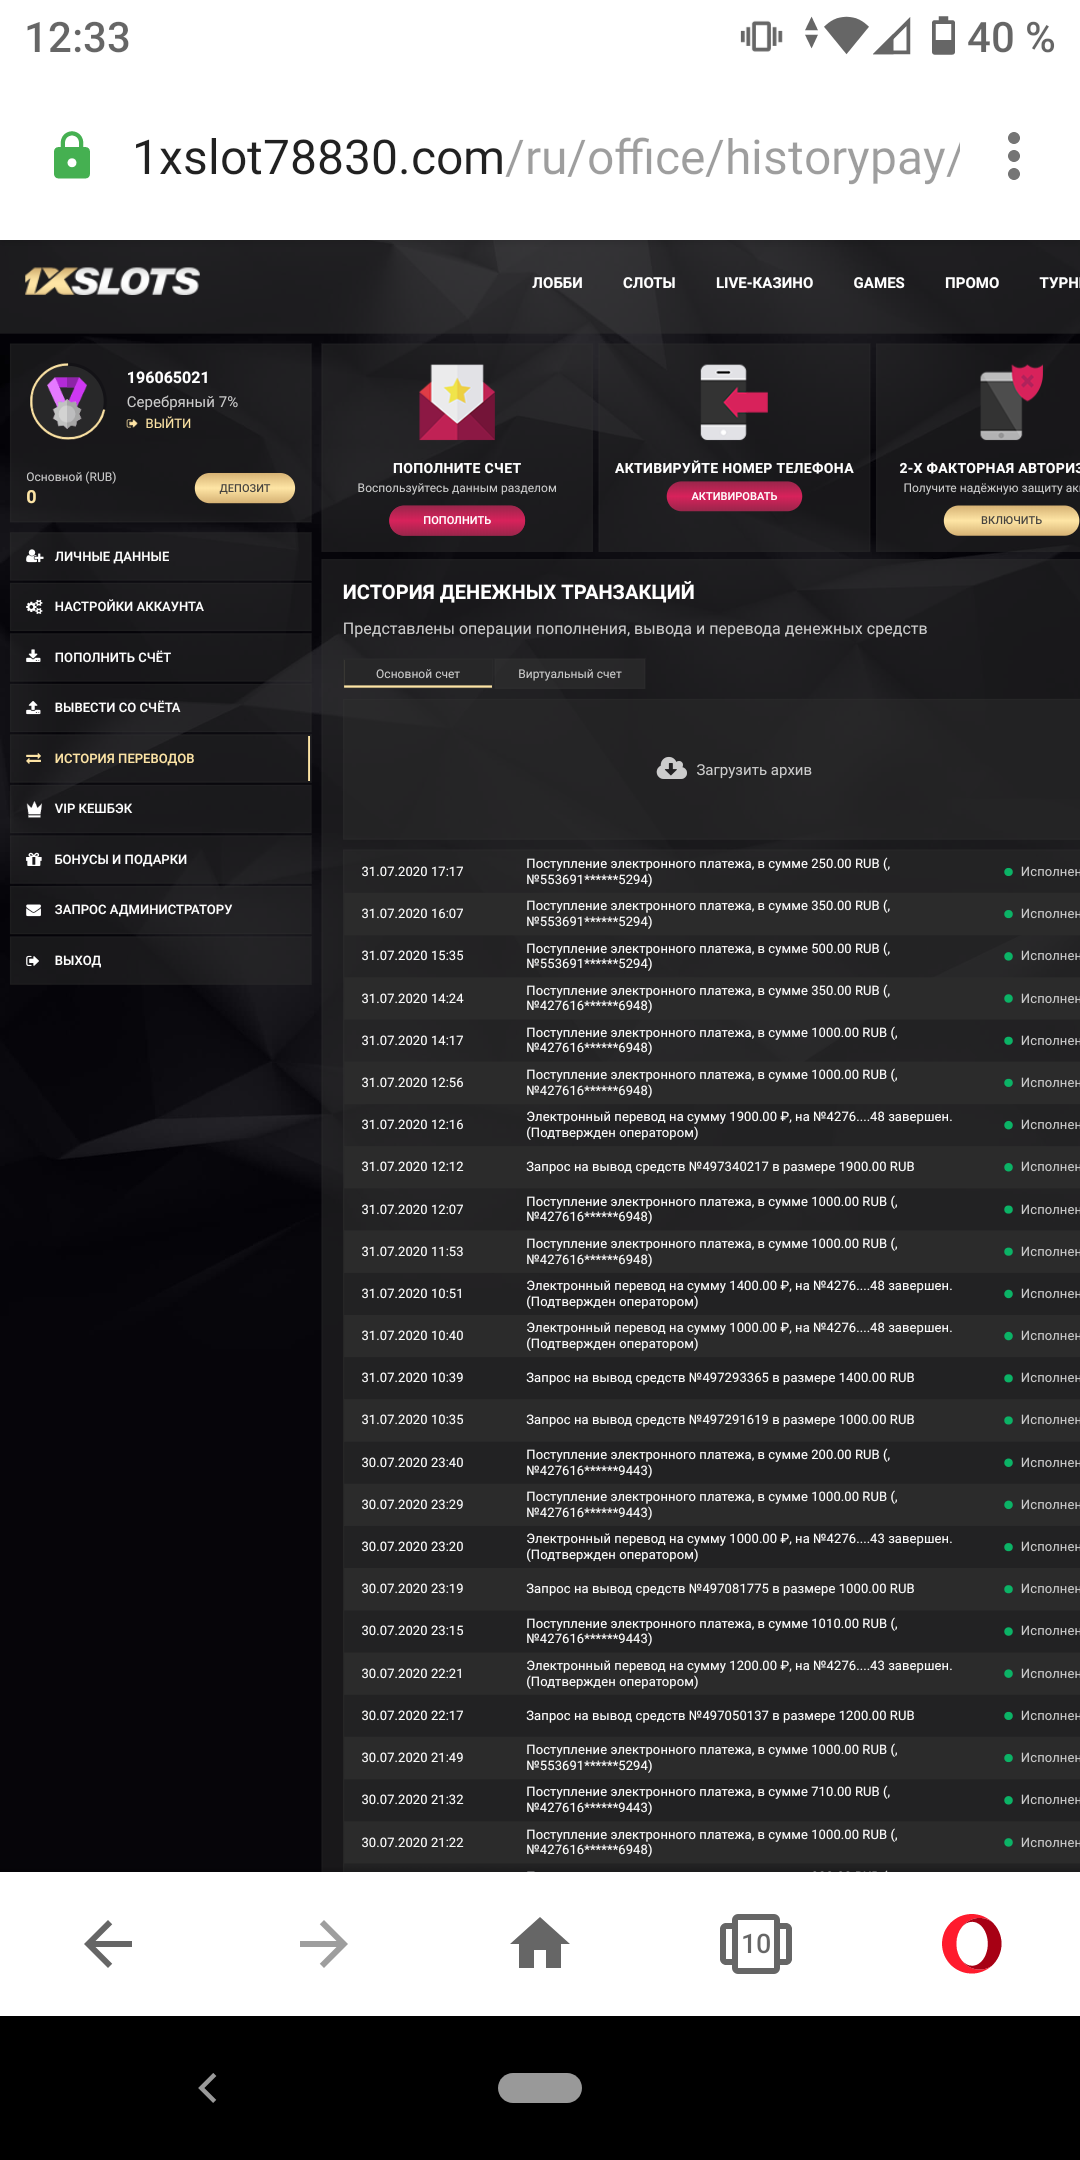The width and height of the screenshot is (1080, 2160).
Task: Click ВЫХОД sidebar item
Action: pos(160,960)
